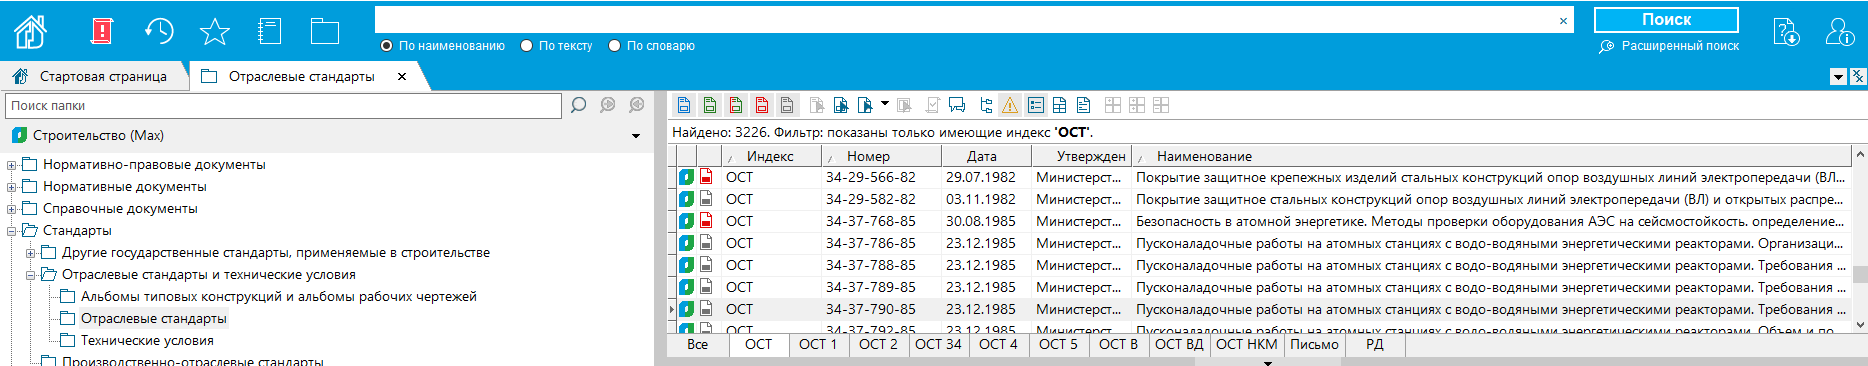
Task: Click the 'Поиск' button
Action: click(1666, 20)
